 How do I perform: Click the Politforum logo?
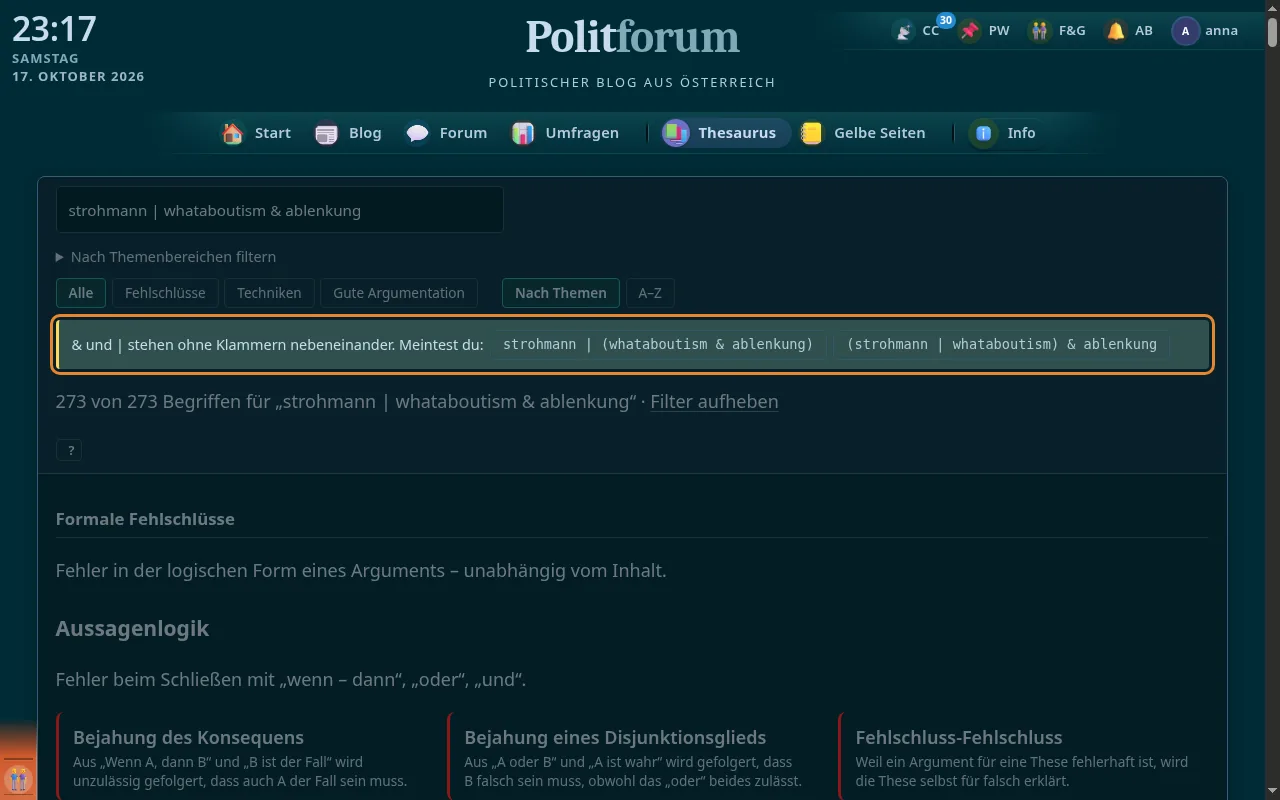pos(632,37)
